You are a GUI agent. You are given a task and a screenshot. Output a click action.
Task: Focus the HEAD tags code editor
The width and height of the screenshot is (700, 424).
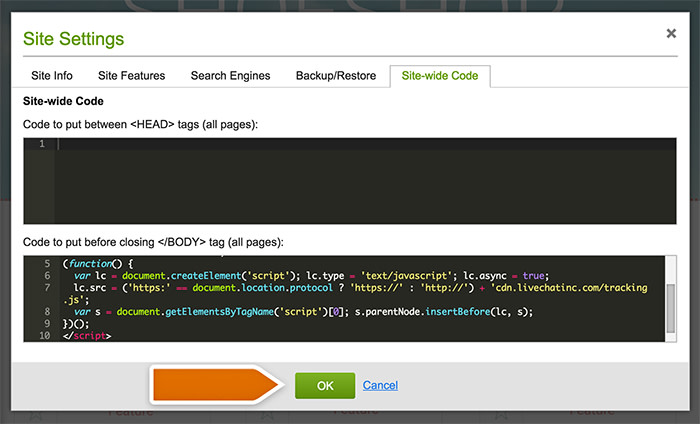pos(350,181)
